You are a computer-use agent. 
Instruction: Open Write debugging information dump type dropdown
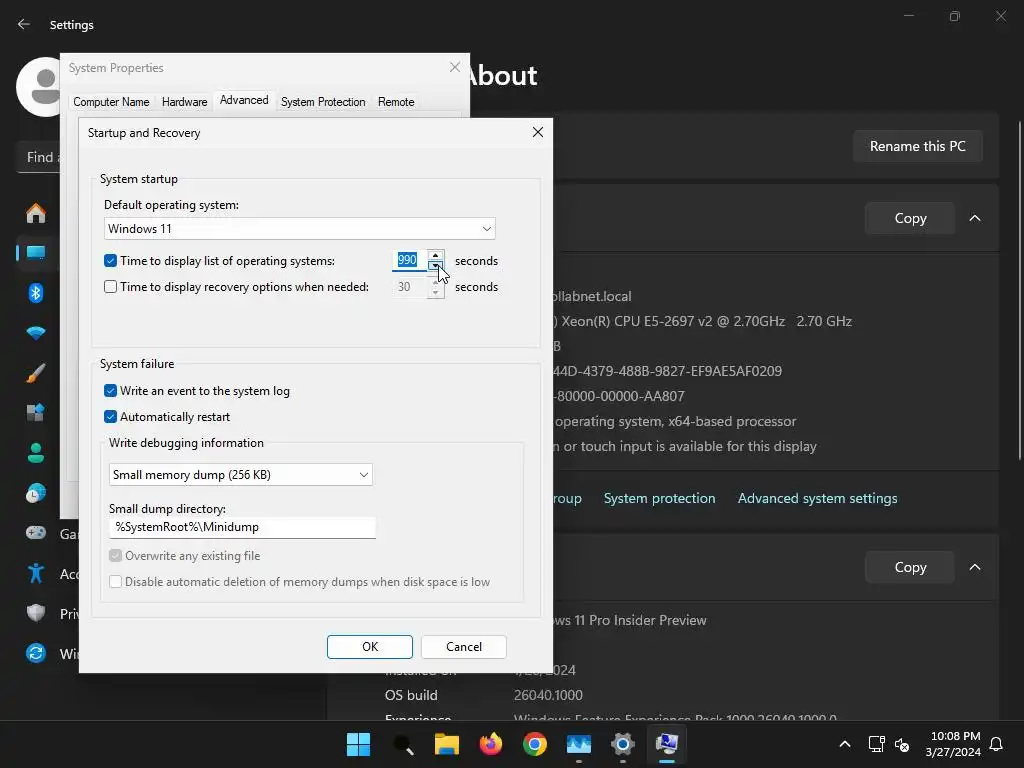tap(240, 475)
